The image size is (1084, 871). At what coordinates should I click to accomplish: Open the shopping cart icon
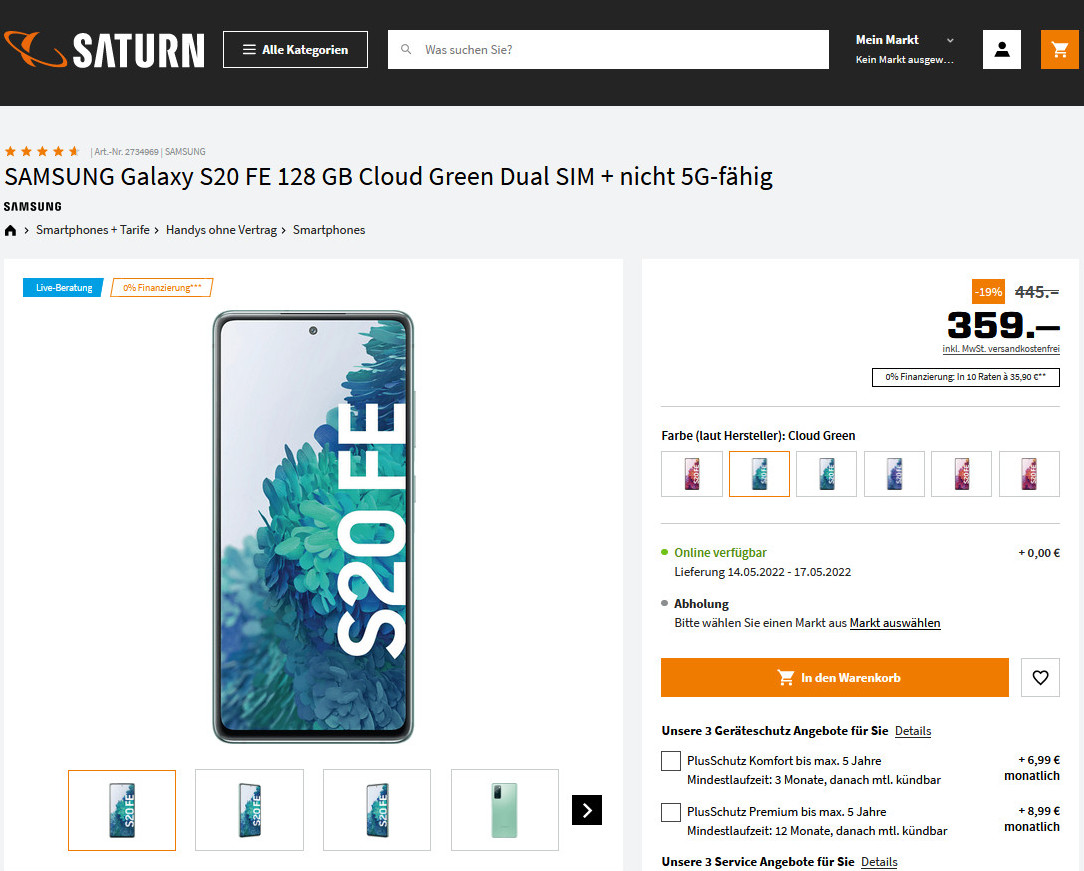tap(1060, 49)
